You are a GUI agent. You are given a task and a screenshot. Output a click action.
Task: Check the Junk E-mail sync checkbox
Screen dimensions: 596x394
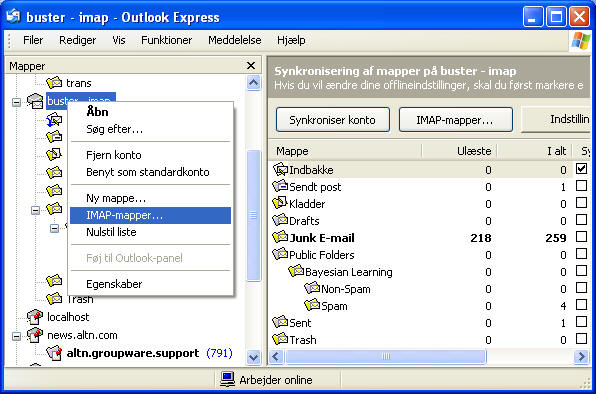[x=581, y=237]
